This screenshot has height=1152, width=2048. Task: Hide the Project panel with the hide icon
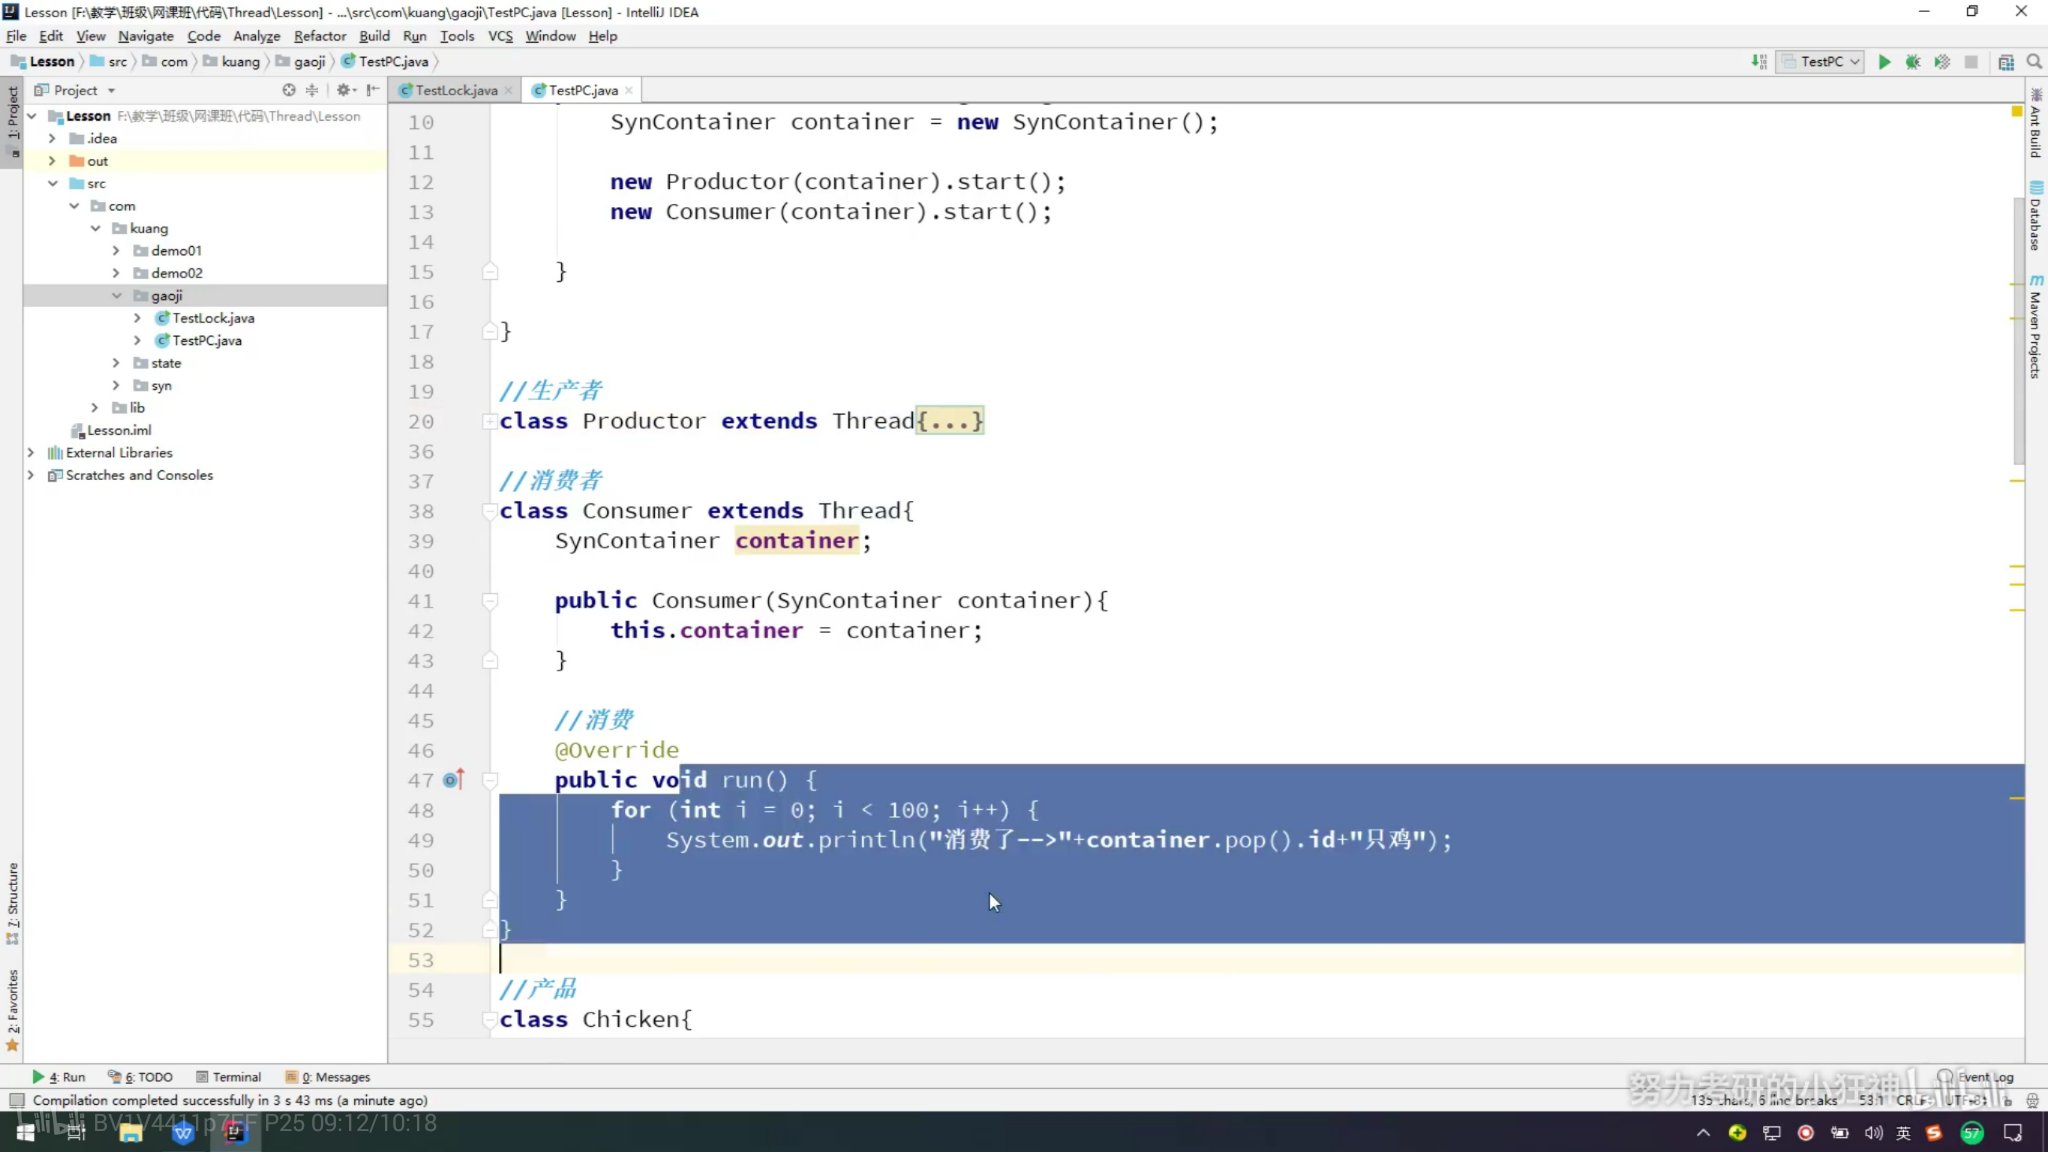(373, 90)
